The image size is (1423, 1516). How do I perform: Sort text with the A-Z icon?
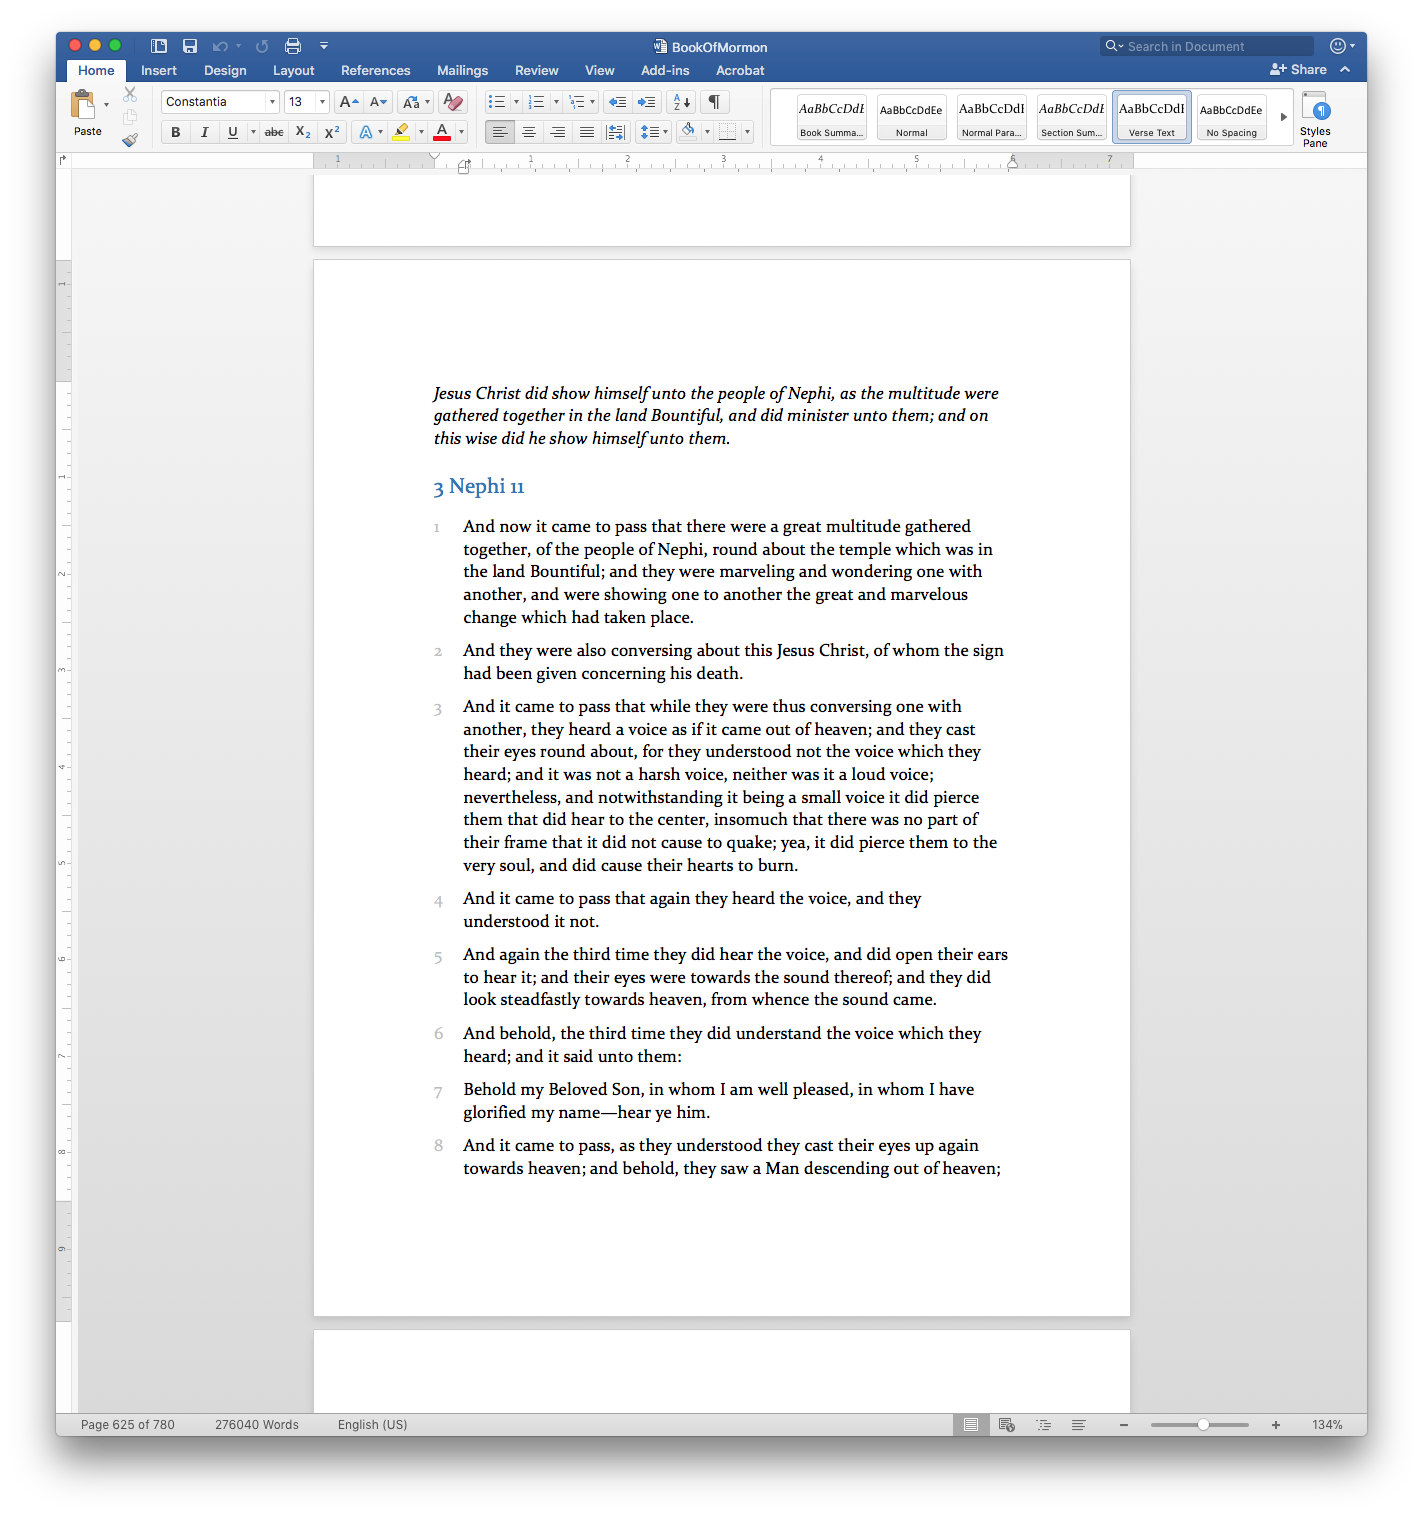[682, 102]
